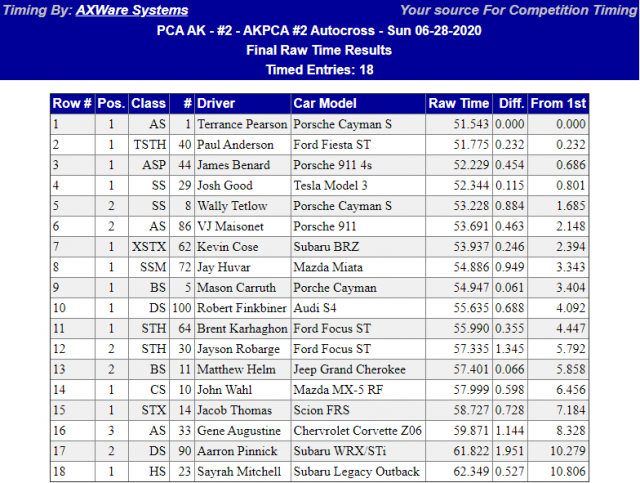Select driver Sayrah Mitchell in last row
Screen dimensions: 640x483
pos(236,471)
